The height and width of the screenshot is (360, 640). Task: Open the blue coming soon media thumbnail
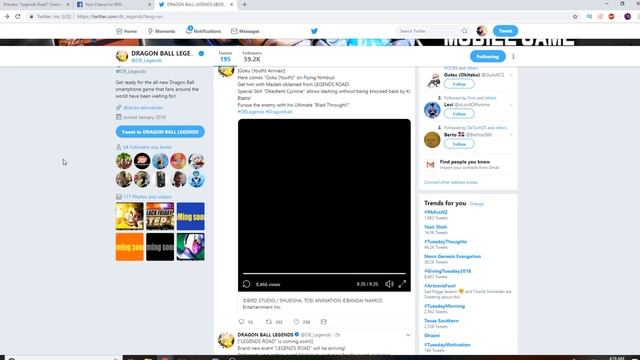point(191,216)
